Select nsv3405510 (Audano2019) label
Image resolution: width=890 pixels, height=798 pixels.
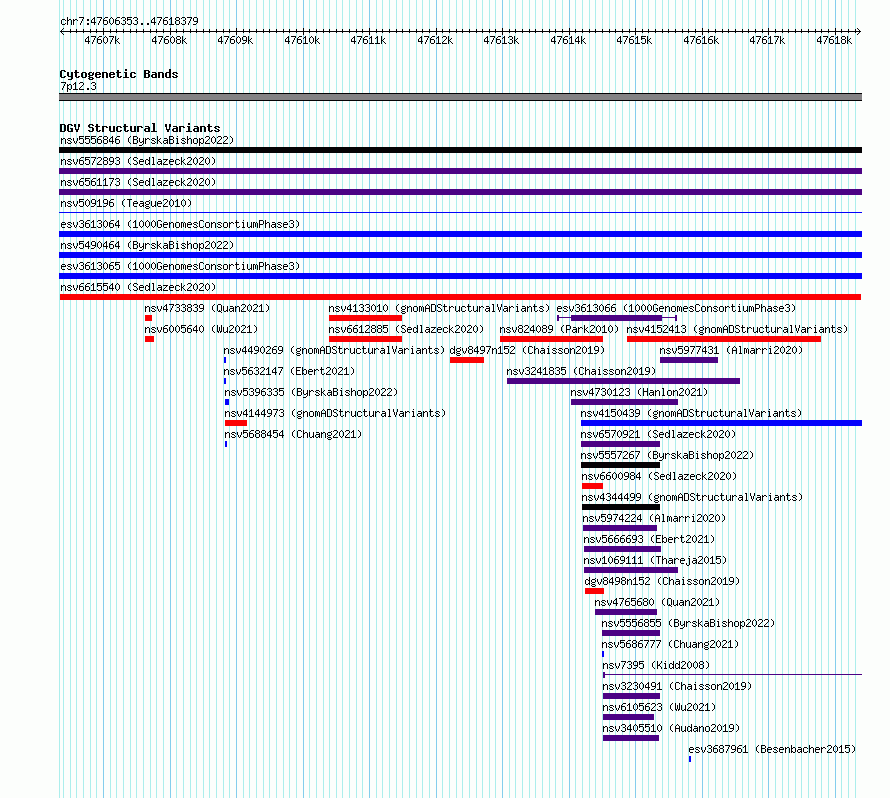coord(671,728)
